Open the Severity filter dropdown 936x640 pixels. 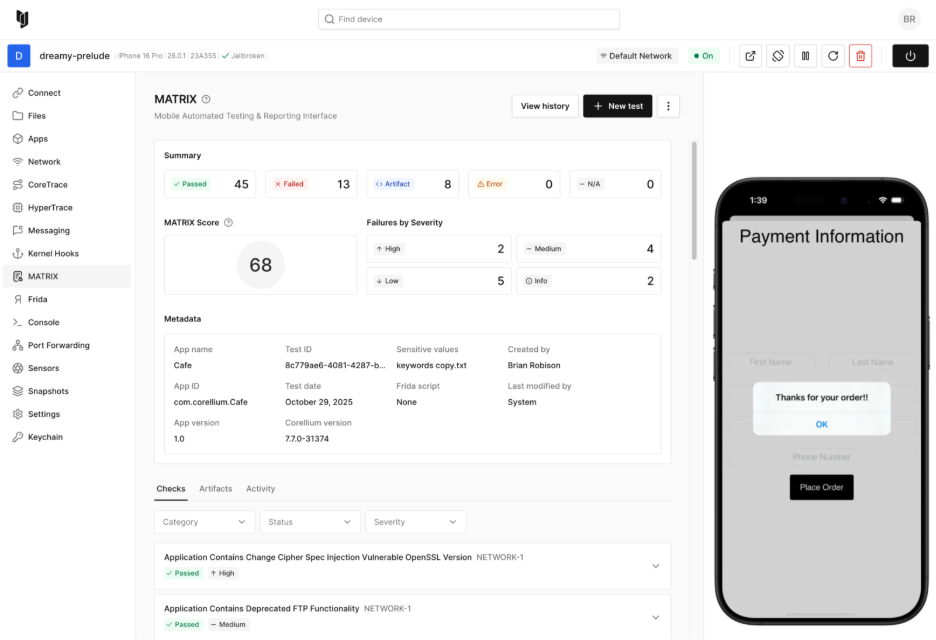tap(415, 522)
